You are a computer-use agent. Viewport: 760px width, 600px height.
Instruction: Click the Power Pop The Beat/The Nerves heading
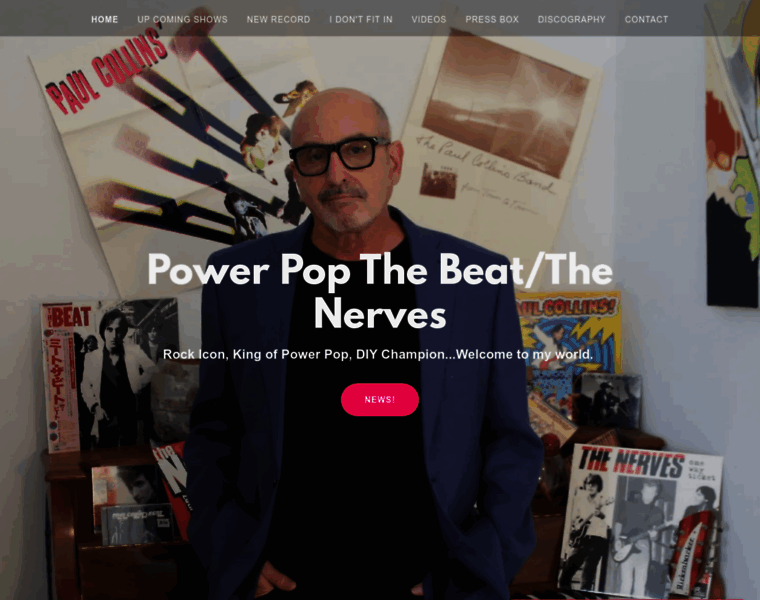click(x=380, y=292)
